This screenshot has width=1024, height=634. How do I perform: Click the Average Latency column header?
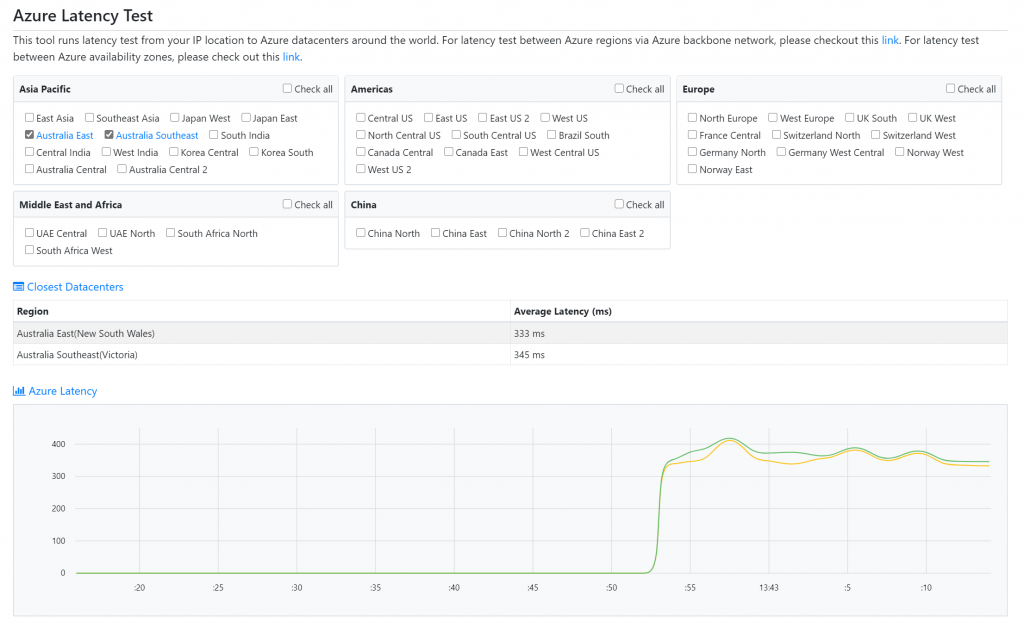[x=562, y=311]
